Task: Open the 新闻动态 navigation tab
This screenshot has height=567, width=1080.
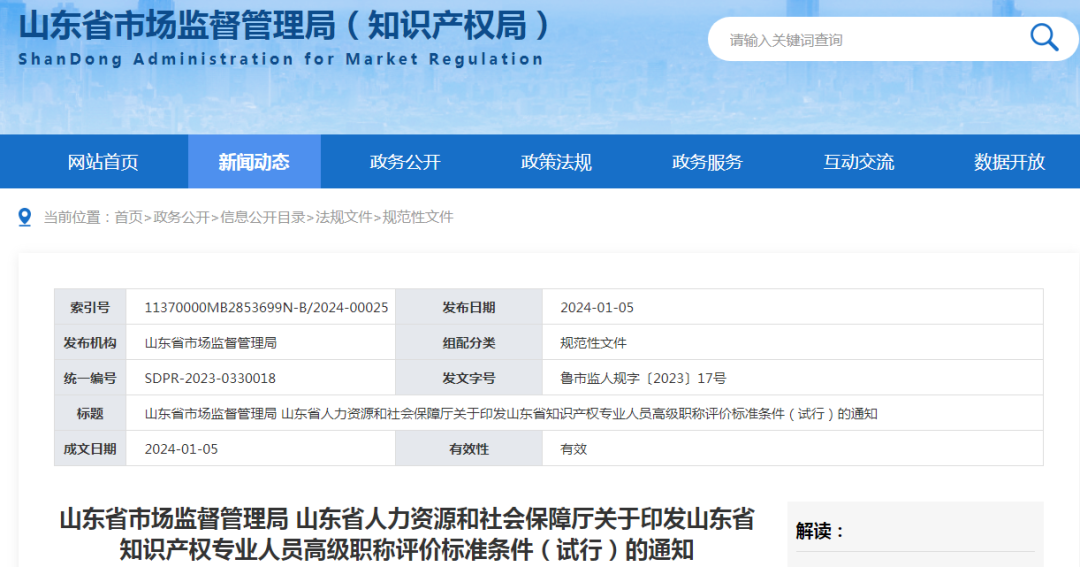Action: 254,162
